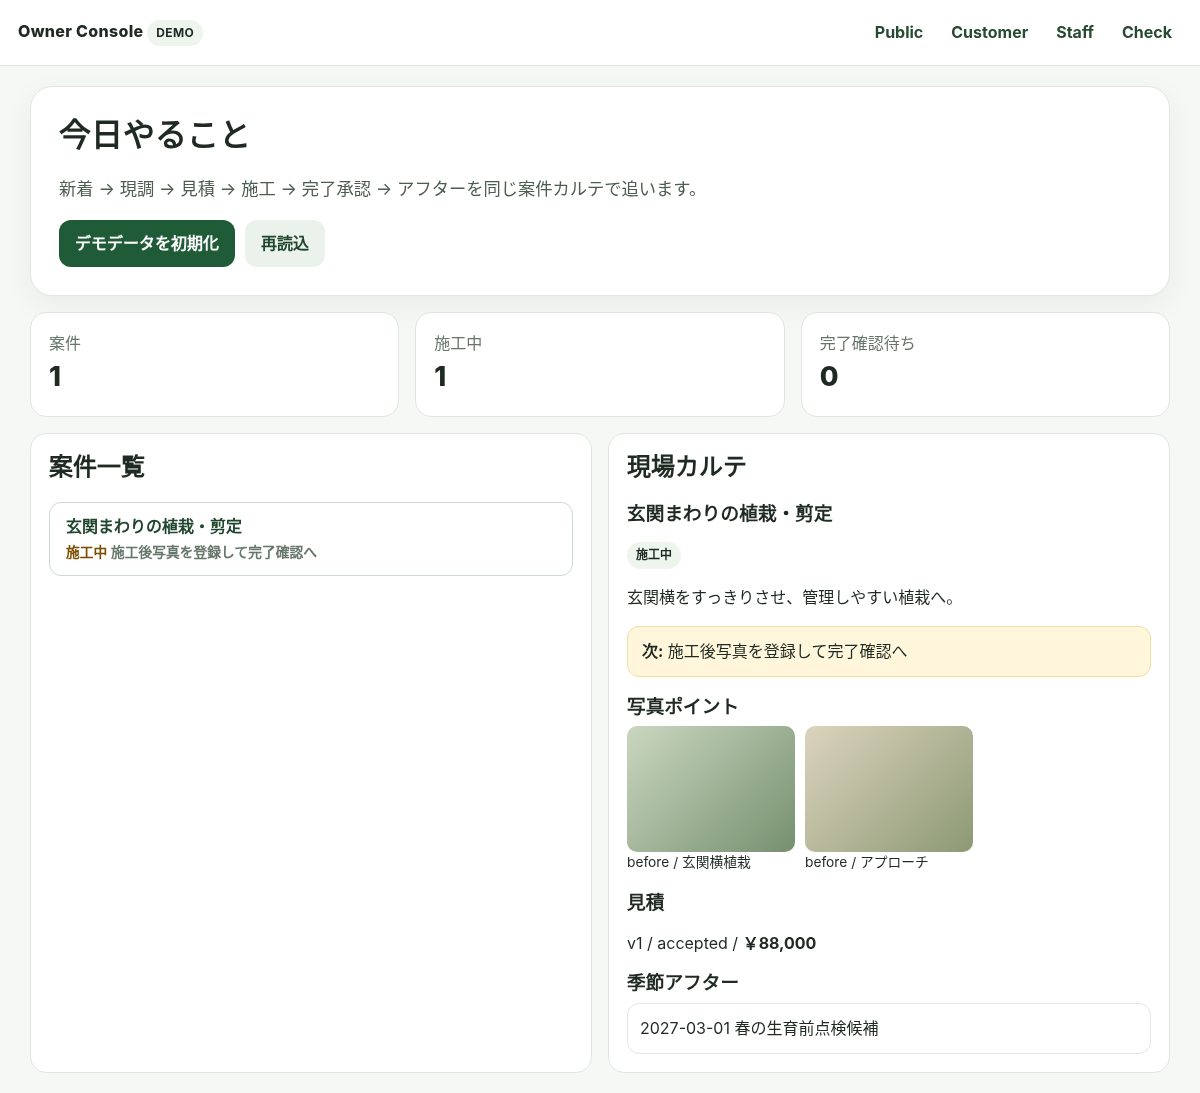The image size is (1200, 1093).
Task: Click the 見積 section heading
Action: (646, 902)
